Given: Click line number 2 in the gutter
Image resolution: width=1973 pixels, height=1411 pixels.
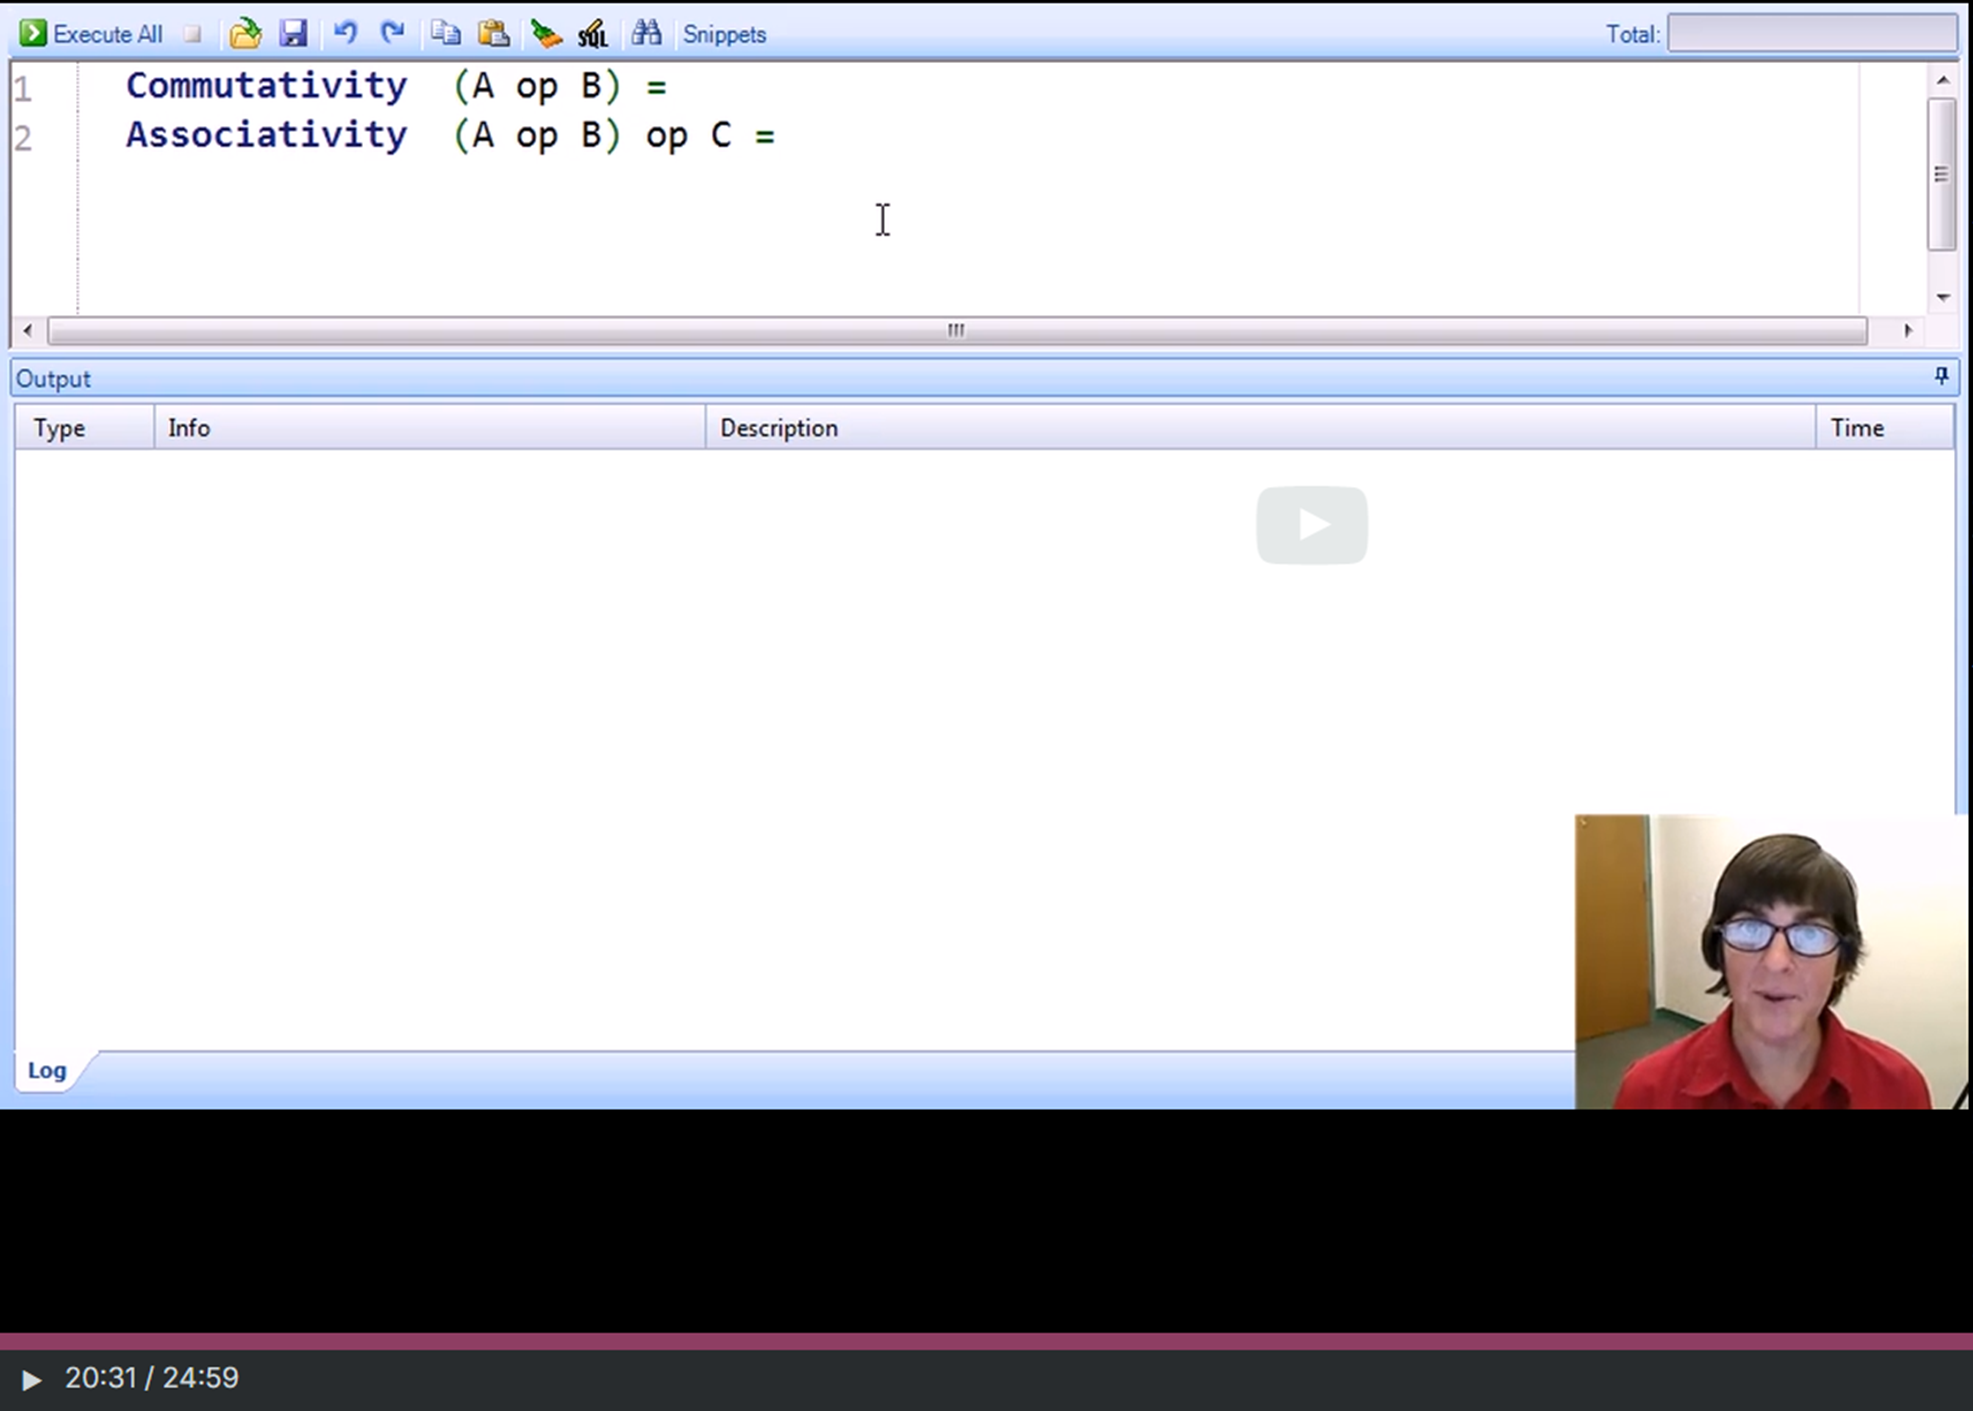Looking at the screenshot, I should [x=23, y=138].
